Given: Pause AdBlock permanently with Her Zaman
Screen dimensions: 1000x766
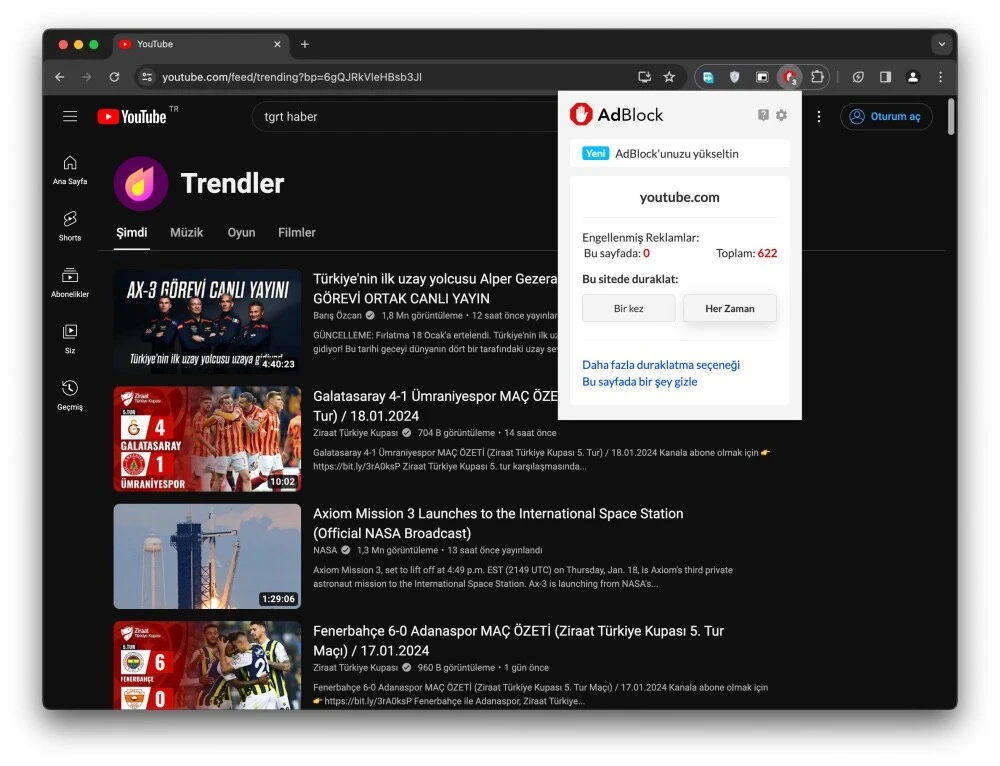Looking at the screenshot, I should click(x=730, y=308).
